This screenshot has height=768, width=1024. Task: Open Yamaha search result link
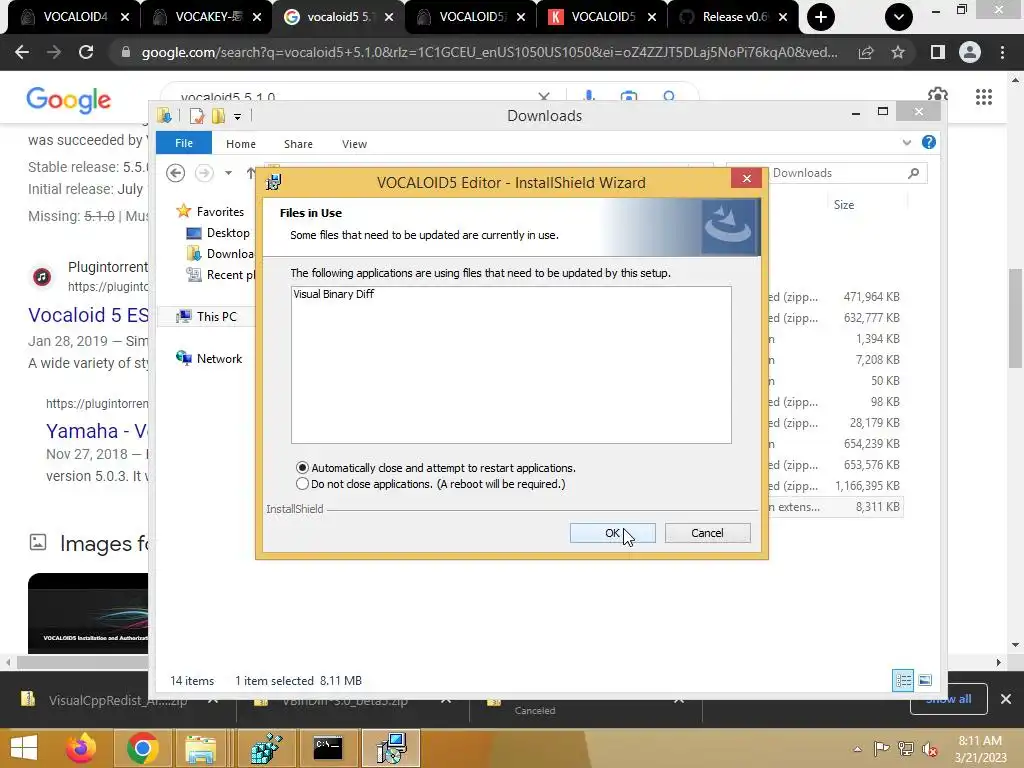97,431
